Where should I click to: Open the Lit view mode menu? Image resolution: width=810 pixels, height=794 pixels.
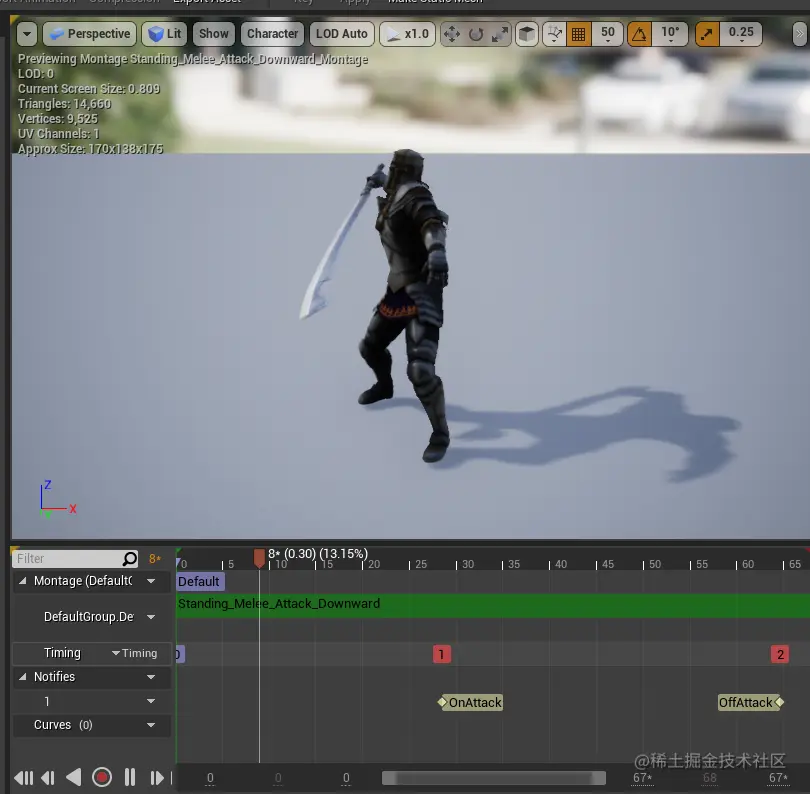164,34
